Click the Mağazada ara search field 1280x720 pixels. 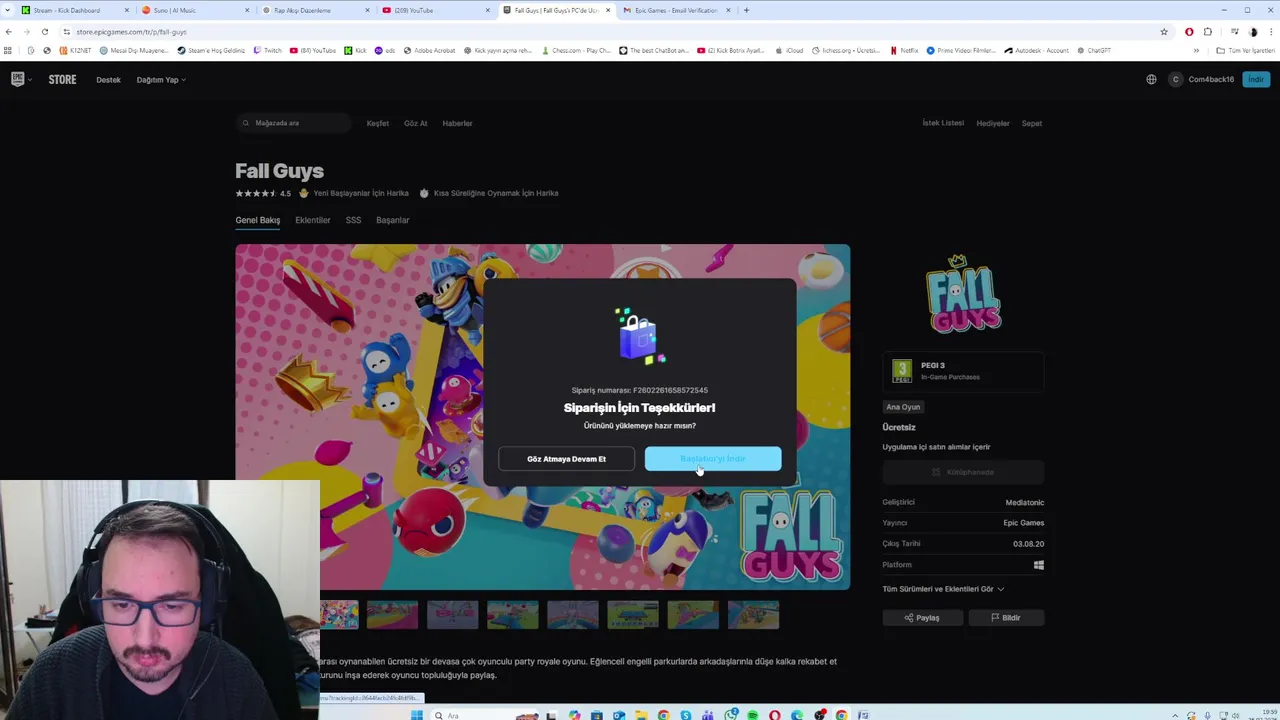294,123
